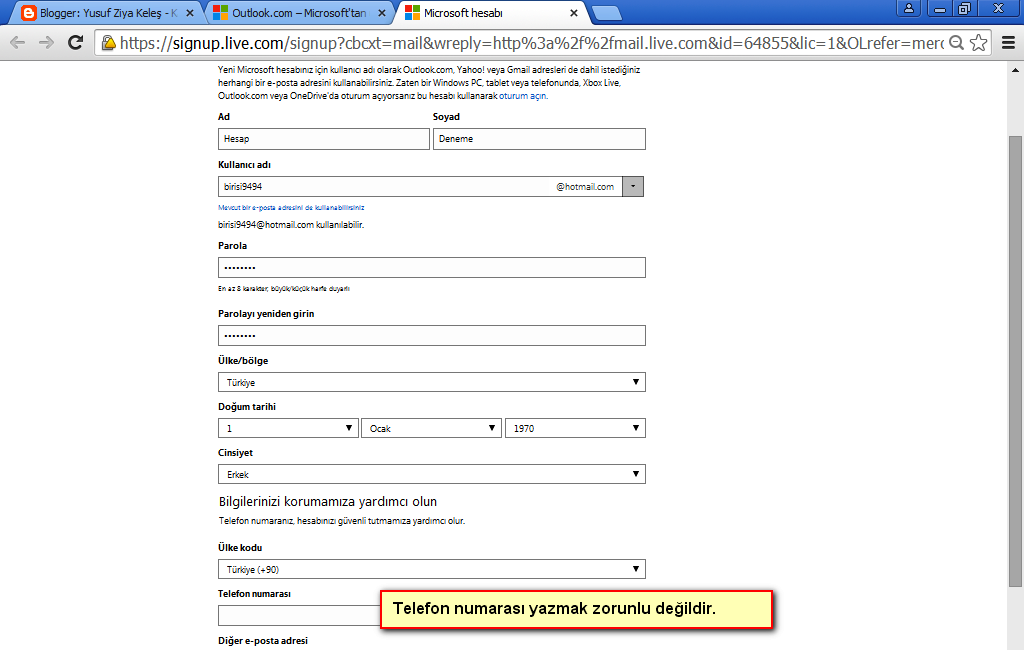Click the 'Bilgilerinizi korumamıza yardımcı olun' heading
This screenshot has height=650, width=1024.
tap(328, 502)
